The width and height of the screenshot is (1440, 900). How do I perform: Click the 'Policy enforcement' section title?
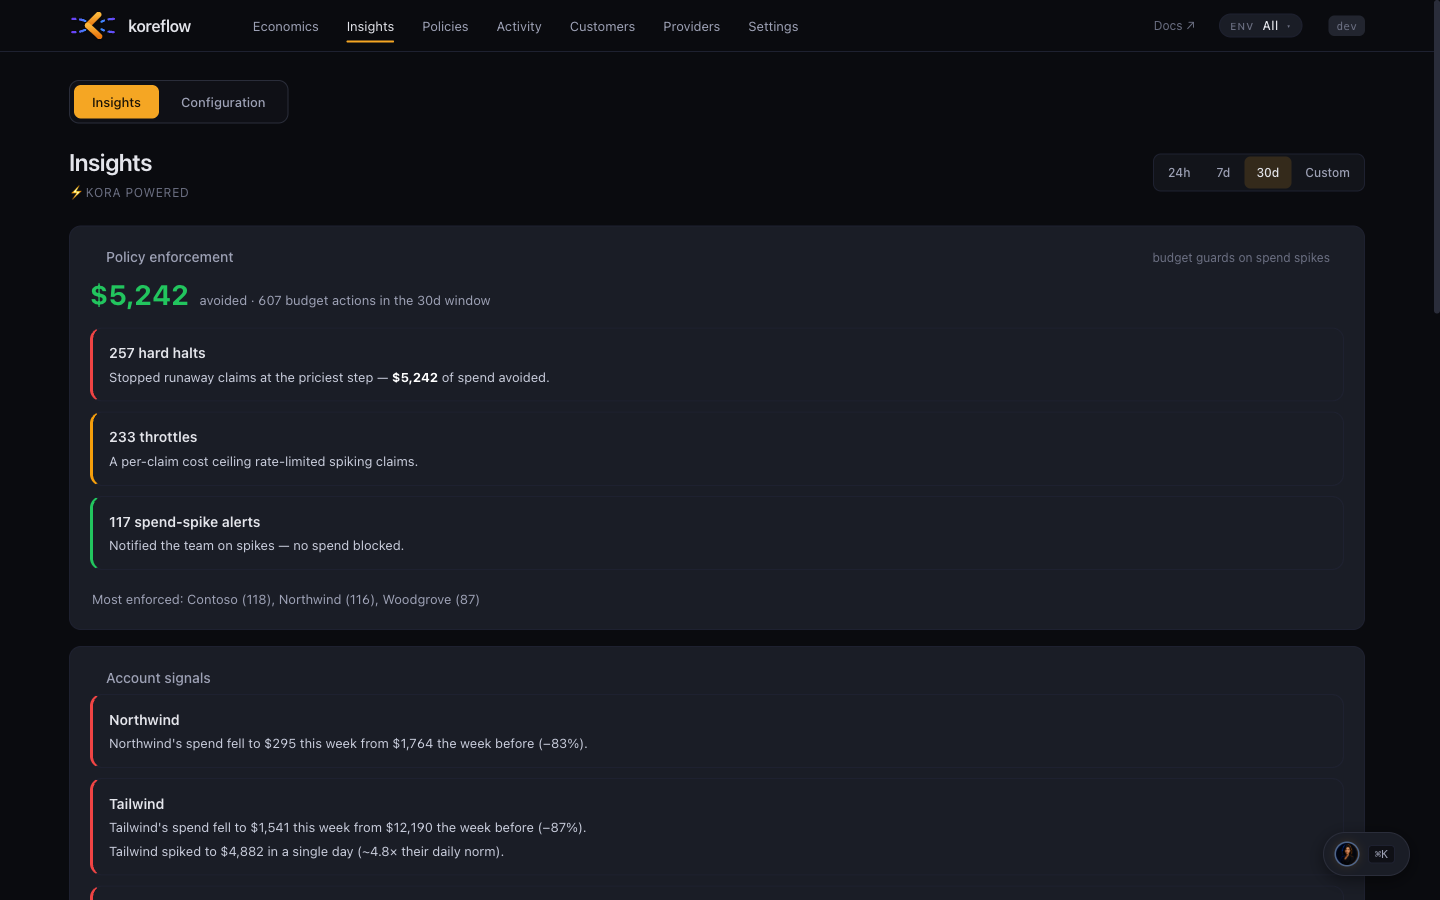(170, 257)
